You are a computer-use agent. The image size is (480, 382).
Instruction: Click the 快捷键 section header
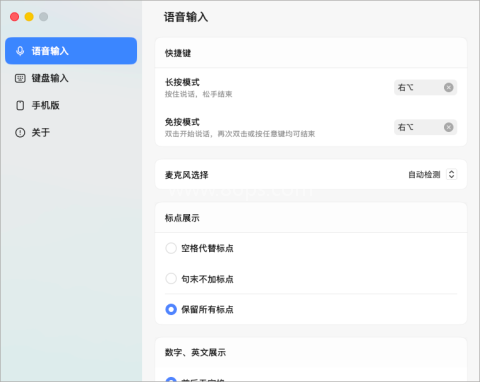pyautogui.click(x=178, y=53)
